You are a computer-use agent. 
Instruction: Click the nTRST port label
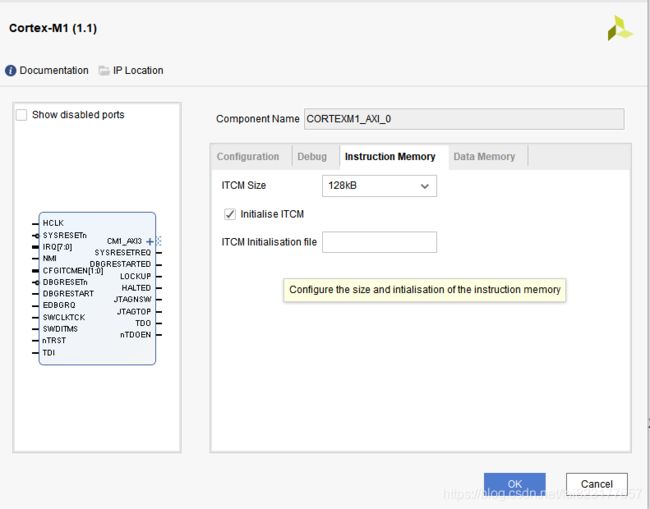[54, 340]
